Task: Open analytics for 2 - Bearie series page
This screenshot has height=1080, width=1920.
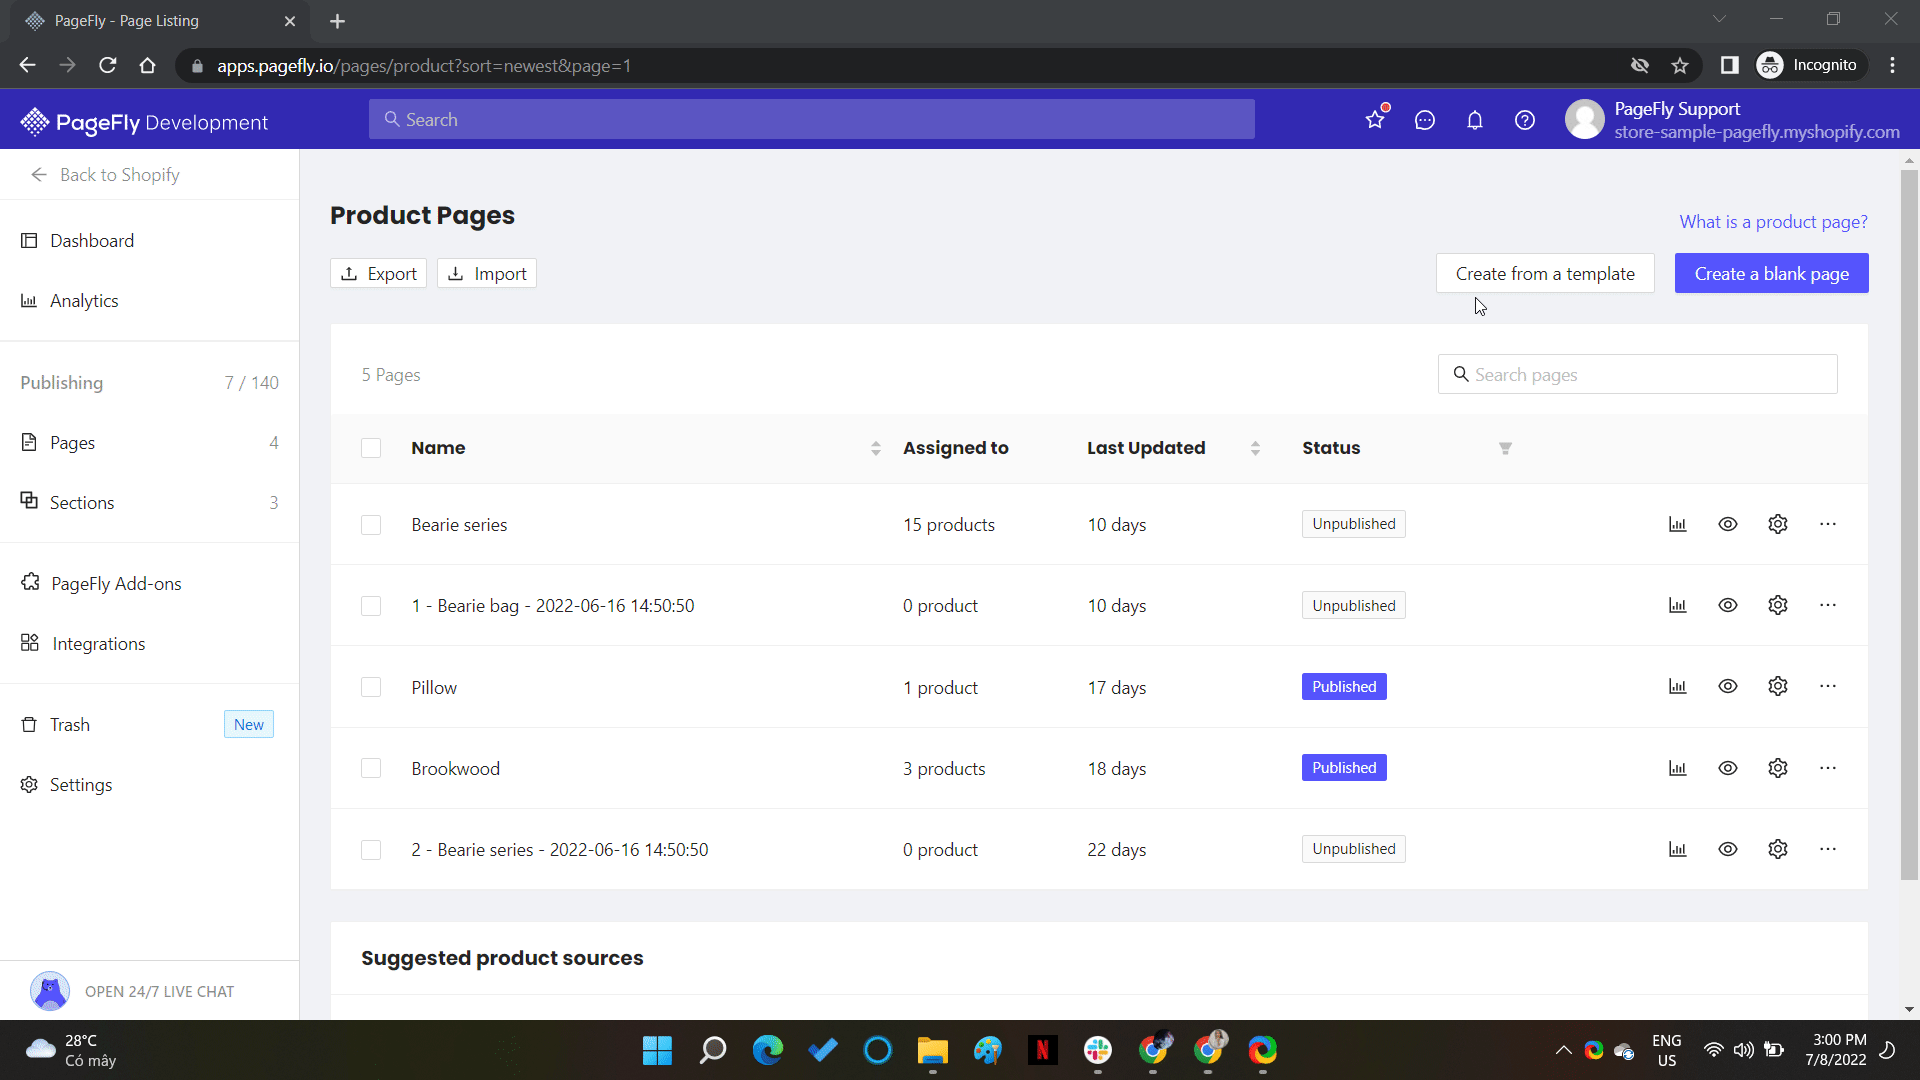Action: coord(1678,849)
